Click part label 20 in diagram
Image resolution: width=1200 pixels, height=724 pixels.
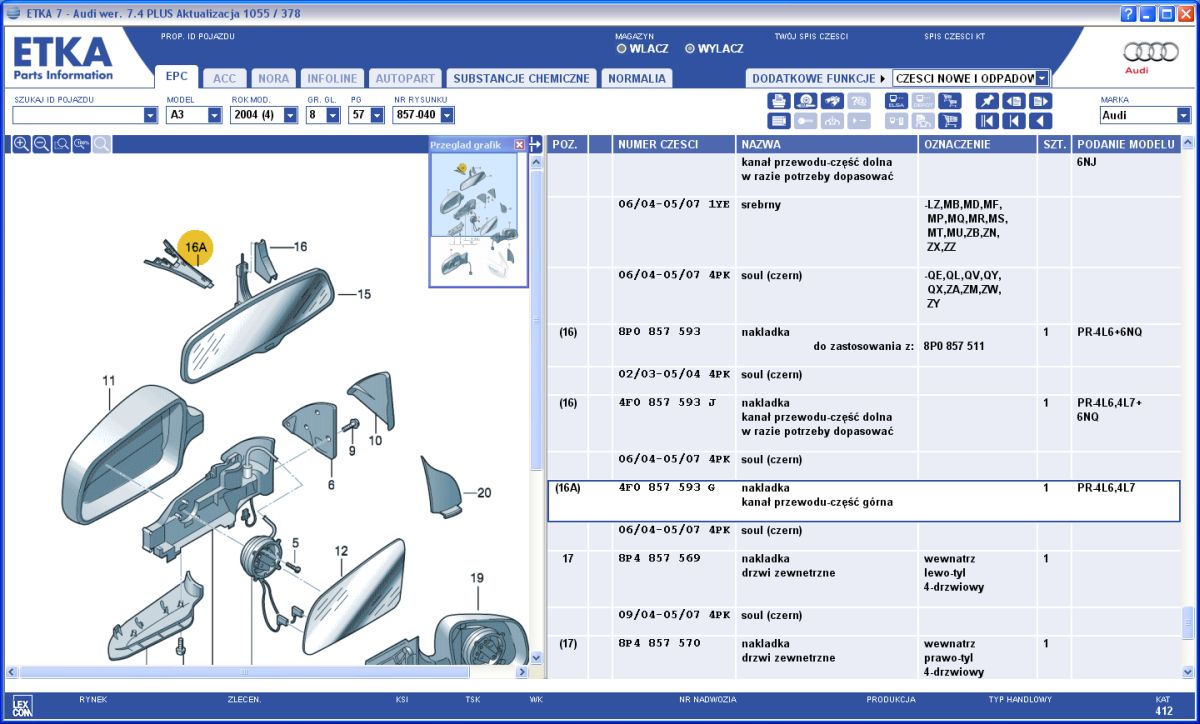484,492
